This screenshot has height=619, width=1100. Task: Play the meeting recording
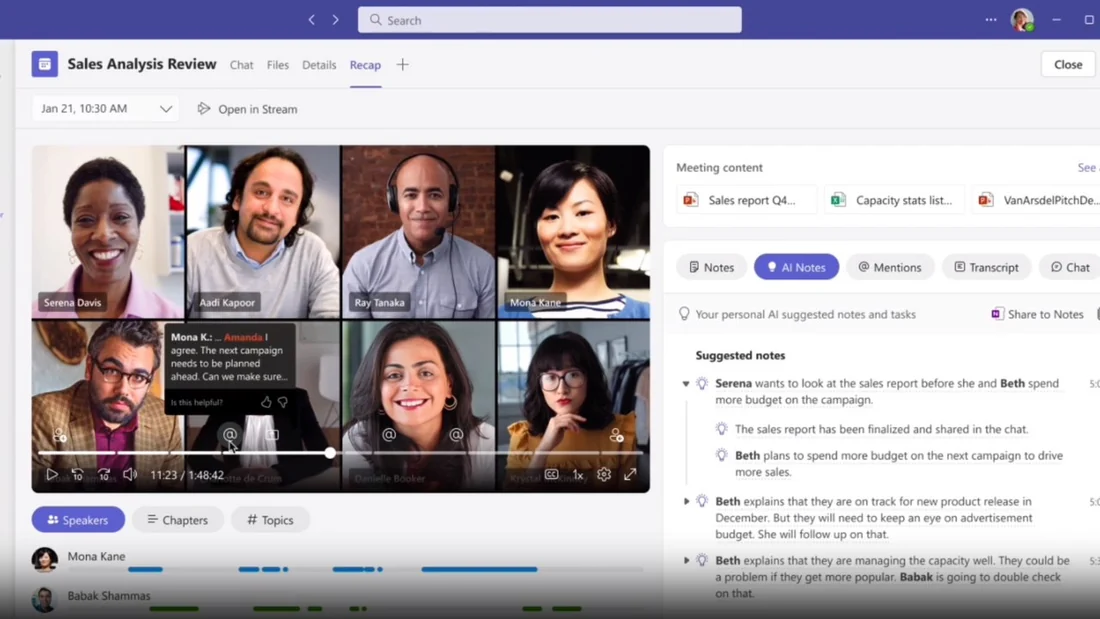[51, 474]
